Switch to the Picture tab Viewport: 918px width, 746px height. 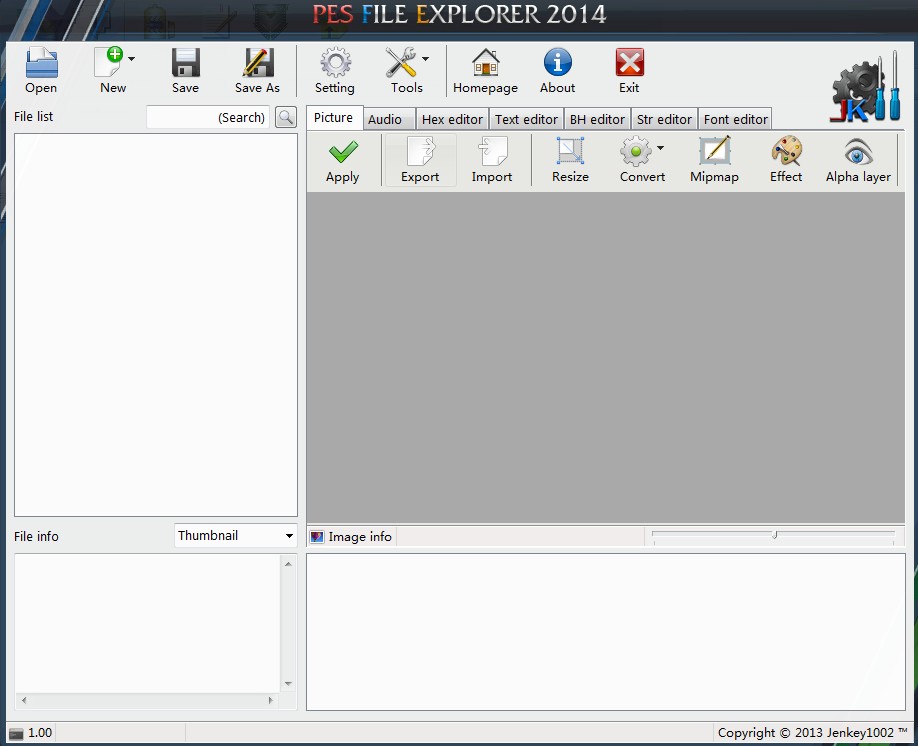[x=334, y=118]
